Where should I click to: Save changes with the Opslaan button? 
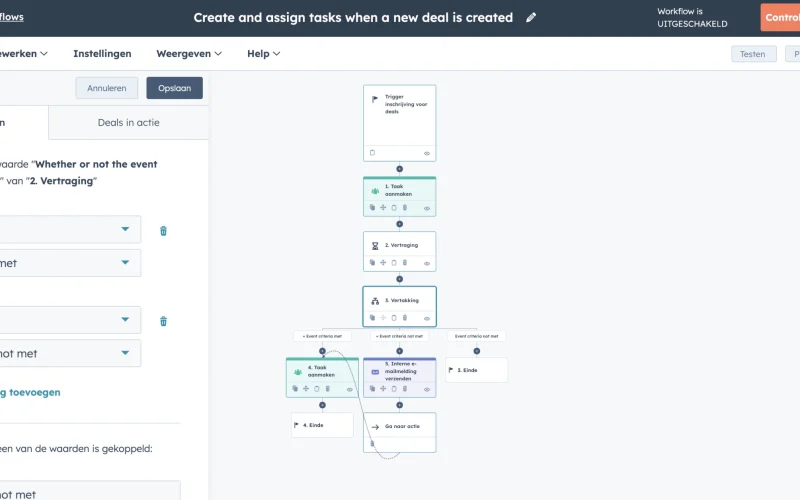coord(174,88)
